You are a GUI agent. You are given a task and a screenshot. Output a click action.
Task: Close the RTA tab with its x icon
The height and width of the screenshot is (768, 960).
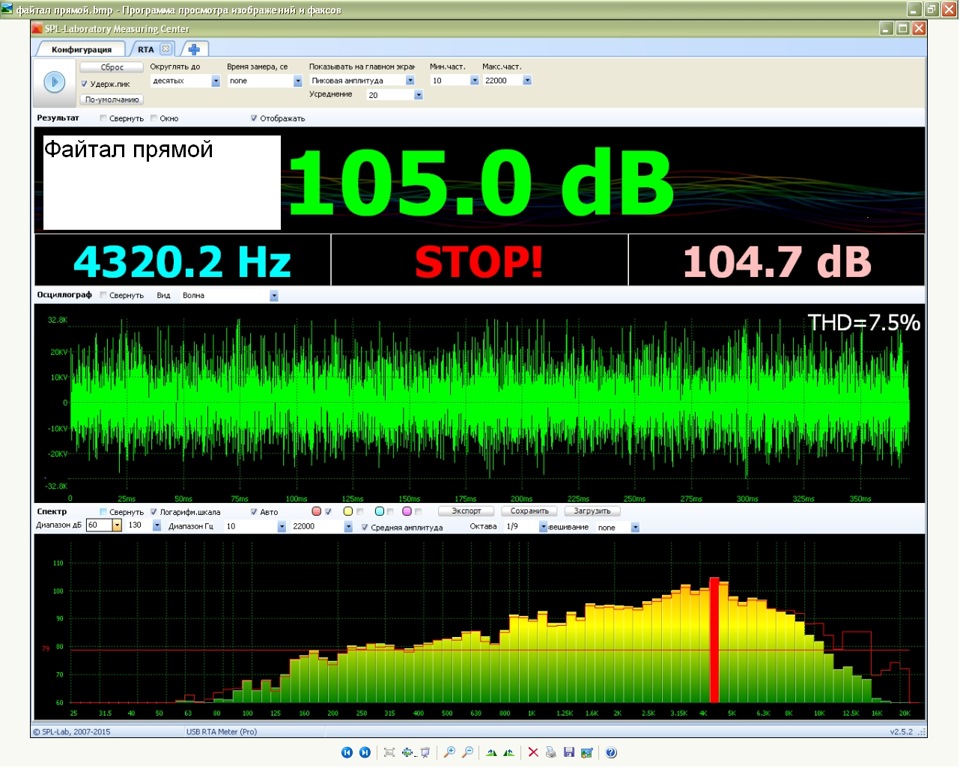tap(165, 49)
